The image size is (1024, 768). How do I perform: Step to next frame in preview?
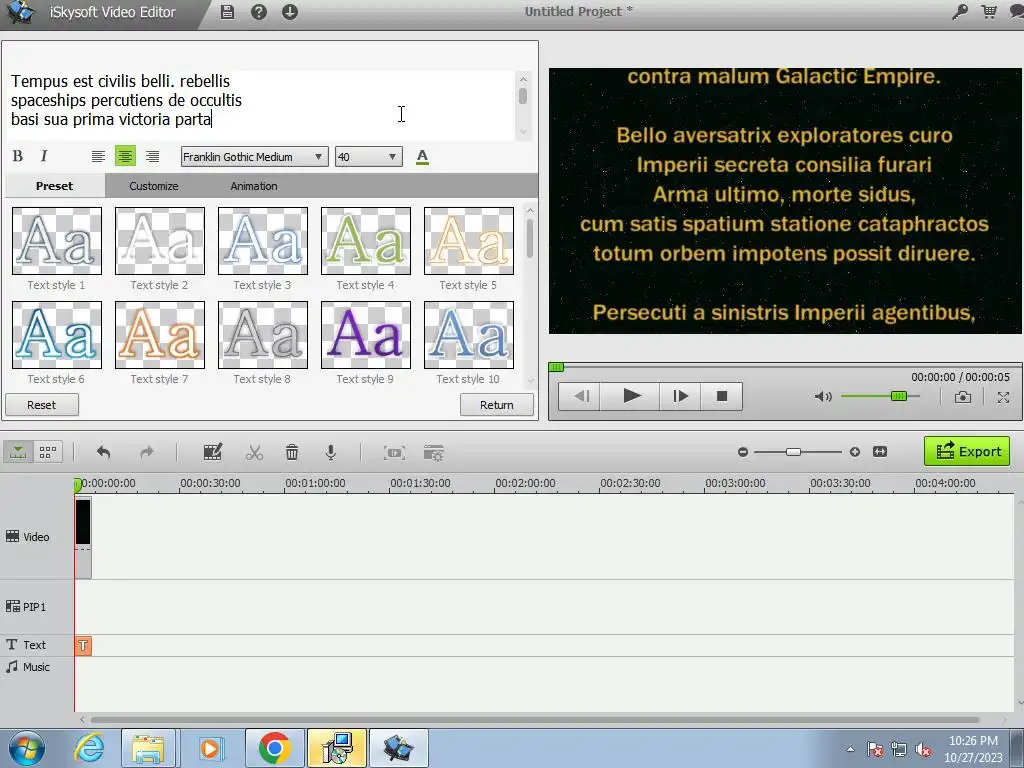click(680, 396)
